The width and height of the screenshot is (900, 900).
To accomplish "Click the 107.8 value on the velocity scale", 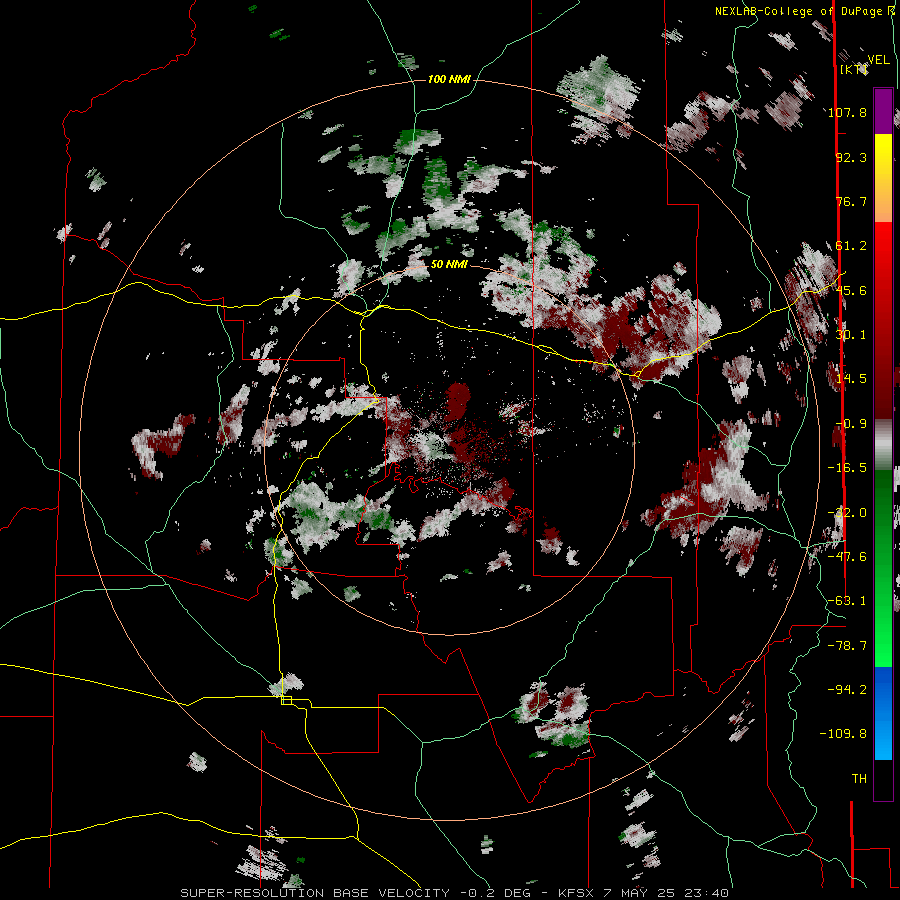I will [847, 112].
